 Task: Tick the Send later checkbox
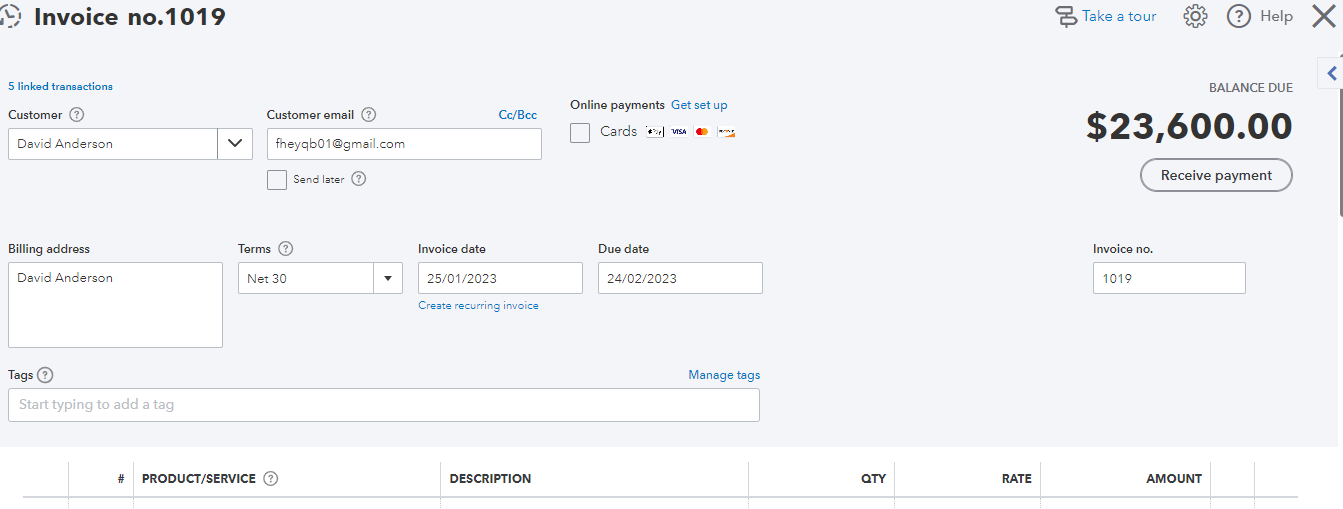(277, 180)
